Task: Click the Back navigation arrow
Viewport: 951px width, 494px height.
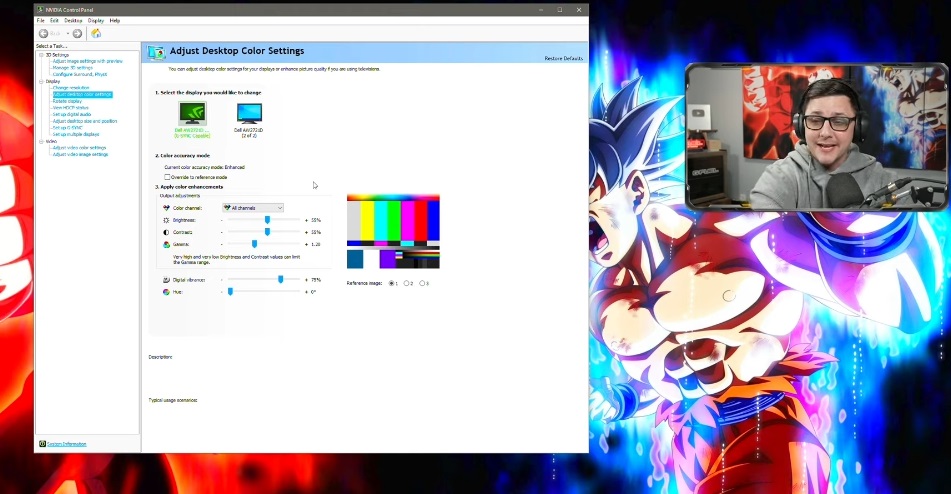Action: point(44,33)
